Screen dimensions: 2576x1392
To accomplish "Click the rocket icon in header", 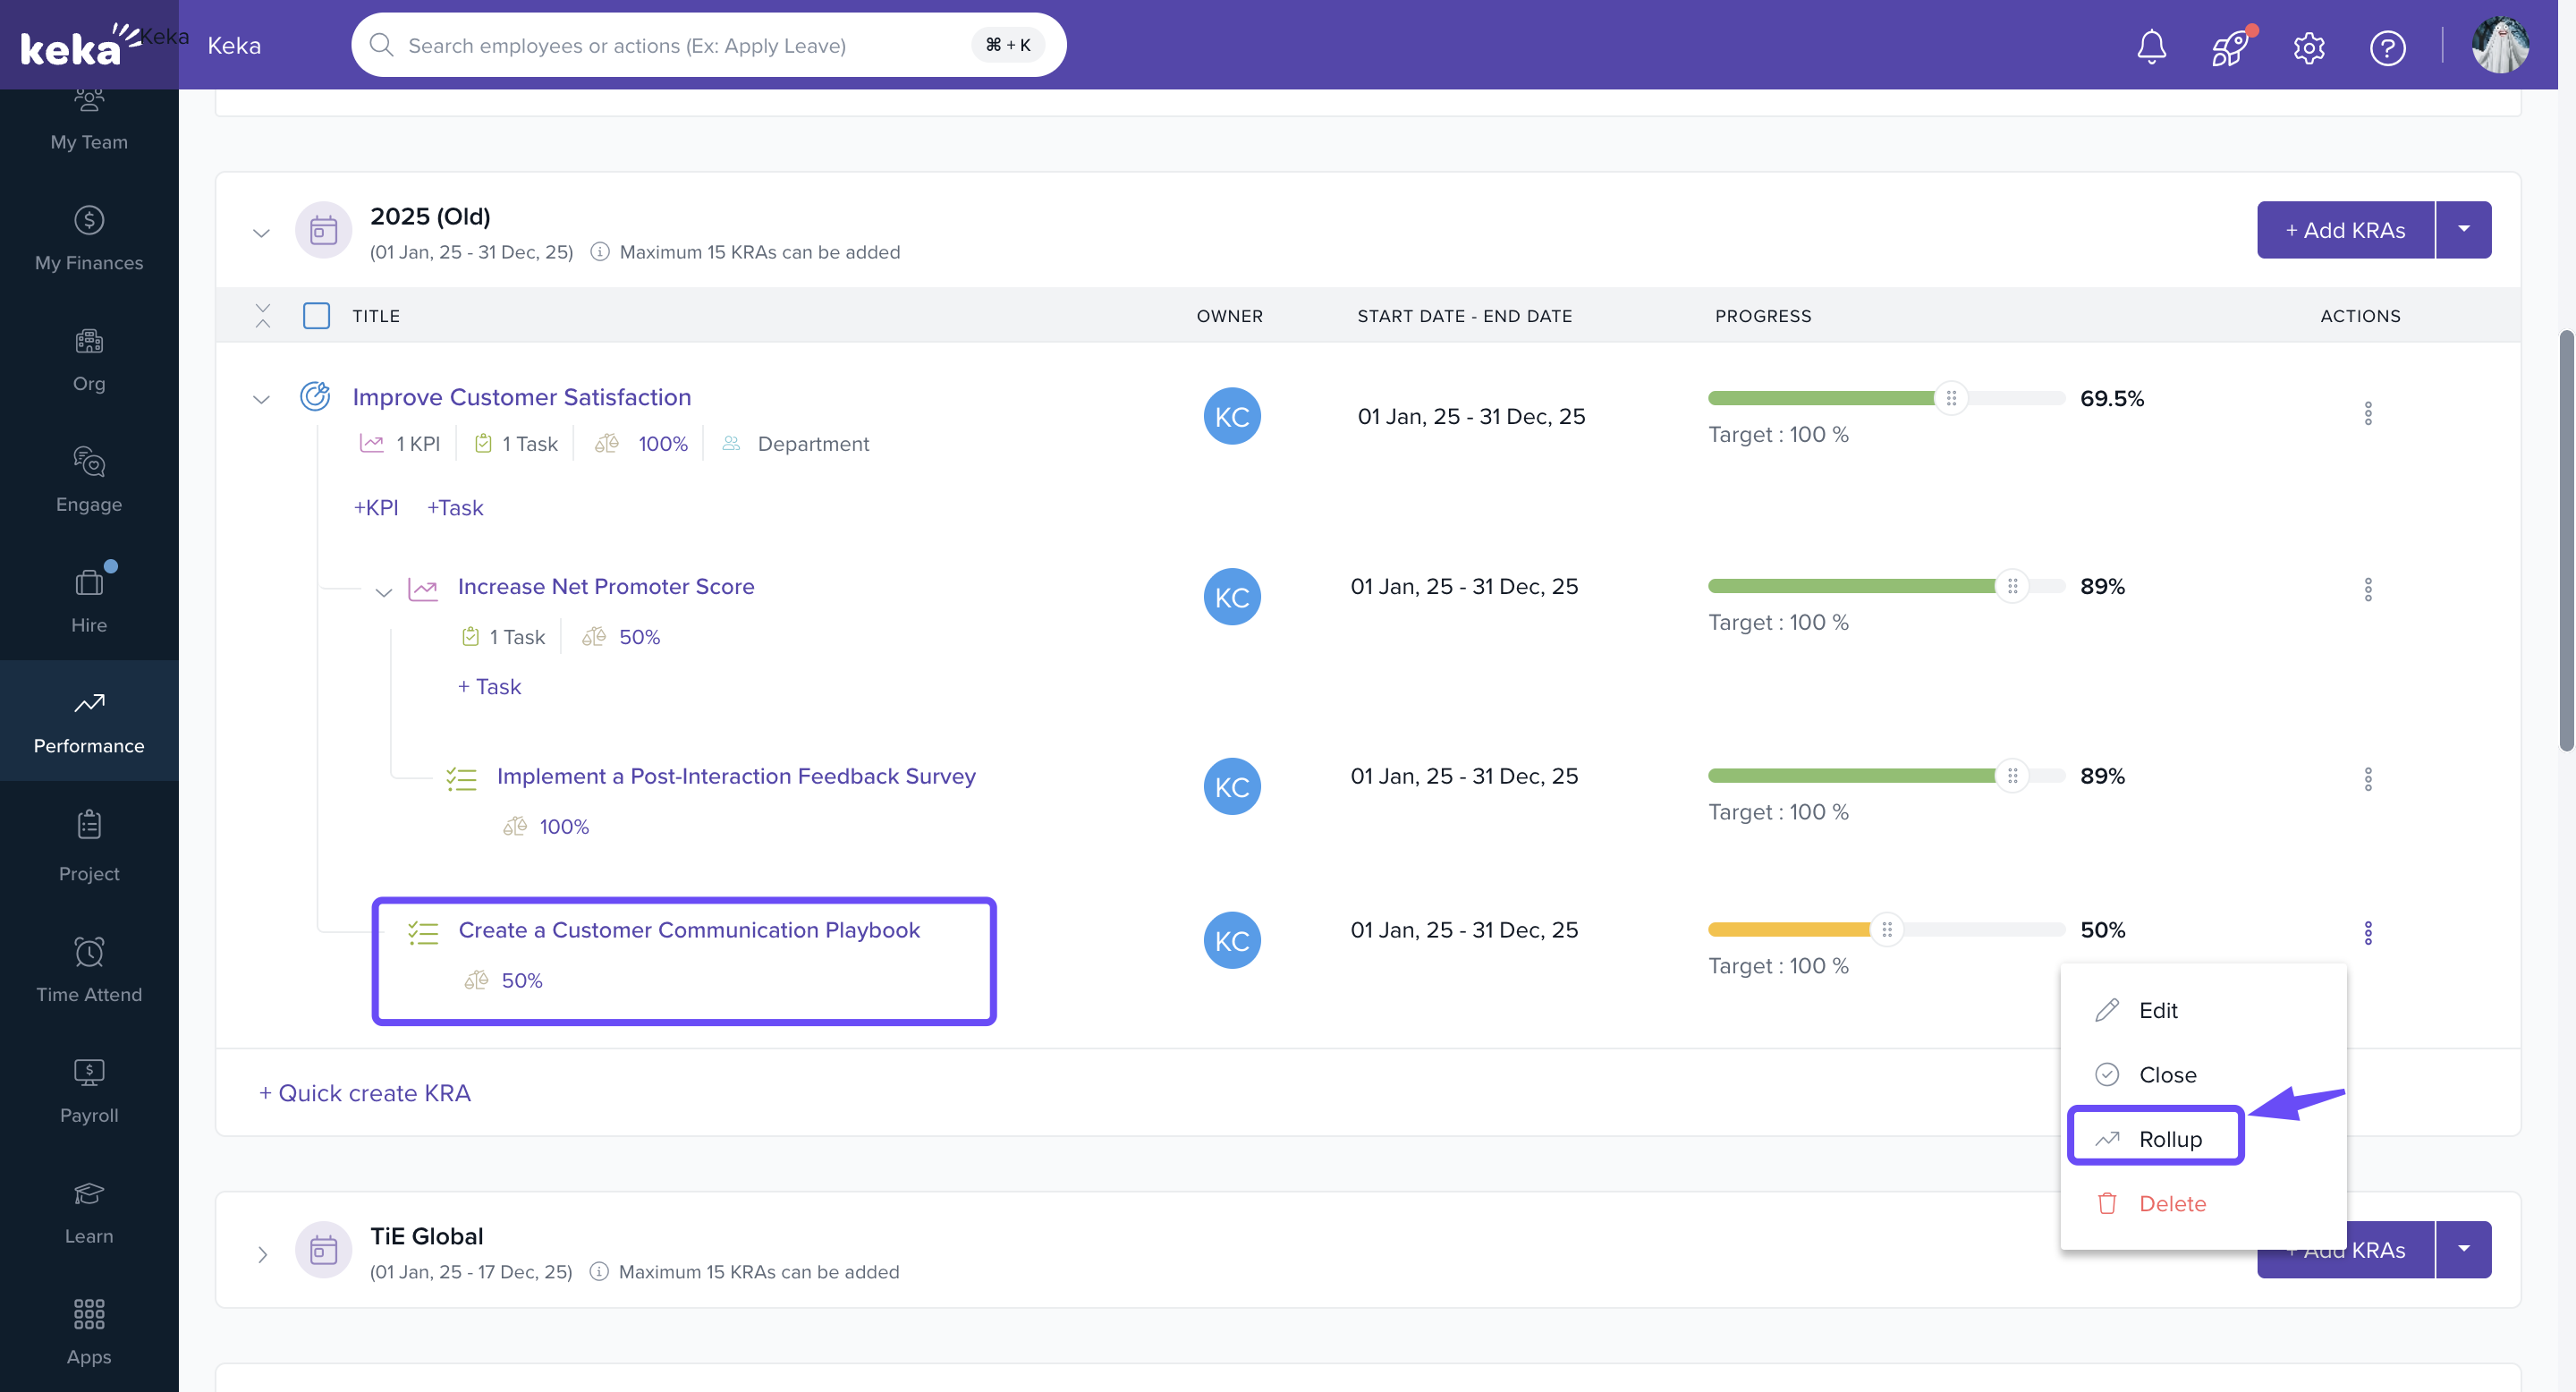I will [x=2229, y=46].
